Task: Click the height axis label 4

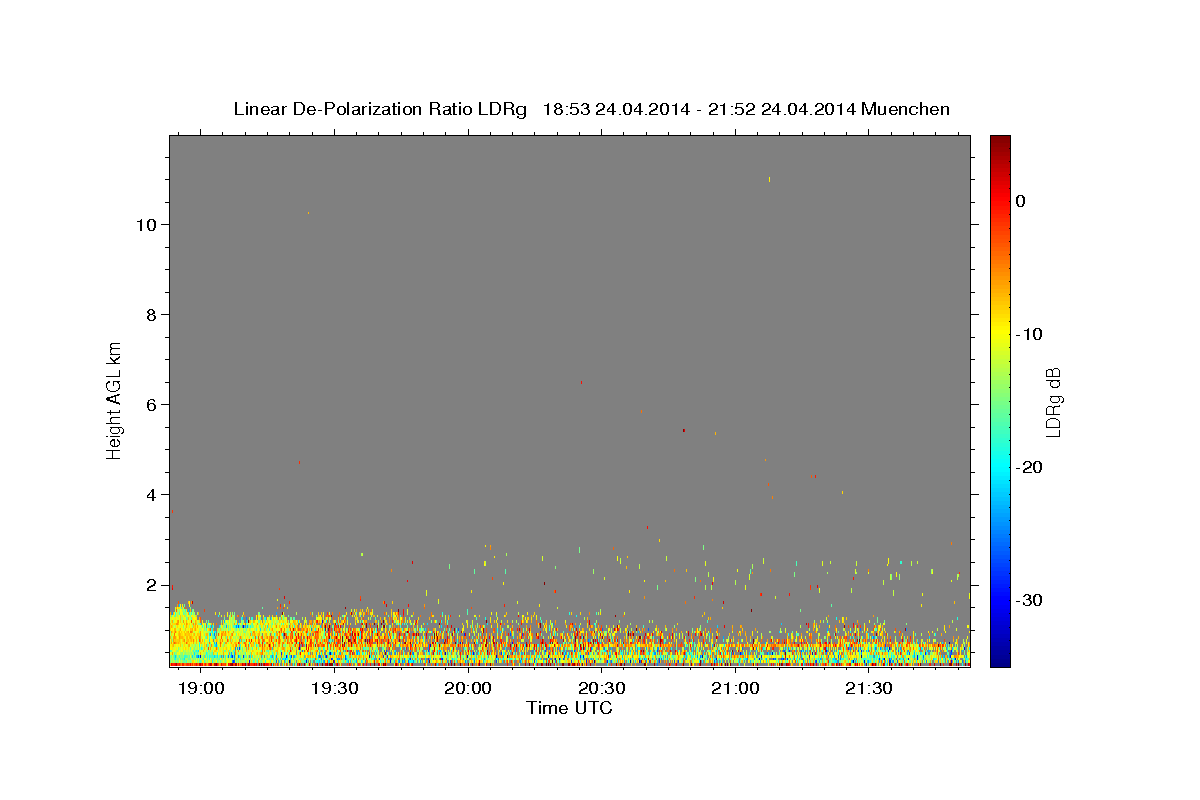Action: (x=152, y=495)
